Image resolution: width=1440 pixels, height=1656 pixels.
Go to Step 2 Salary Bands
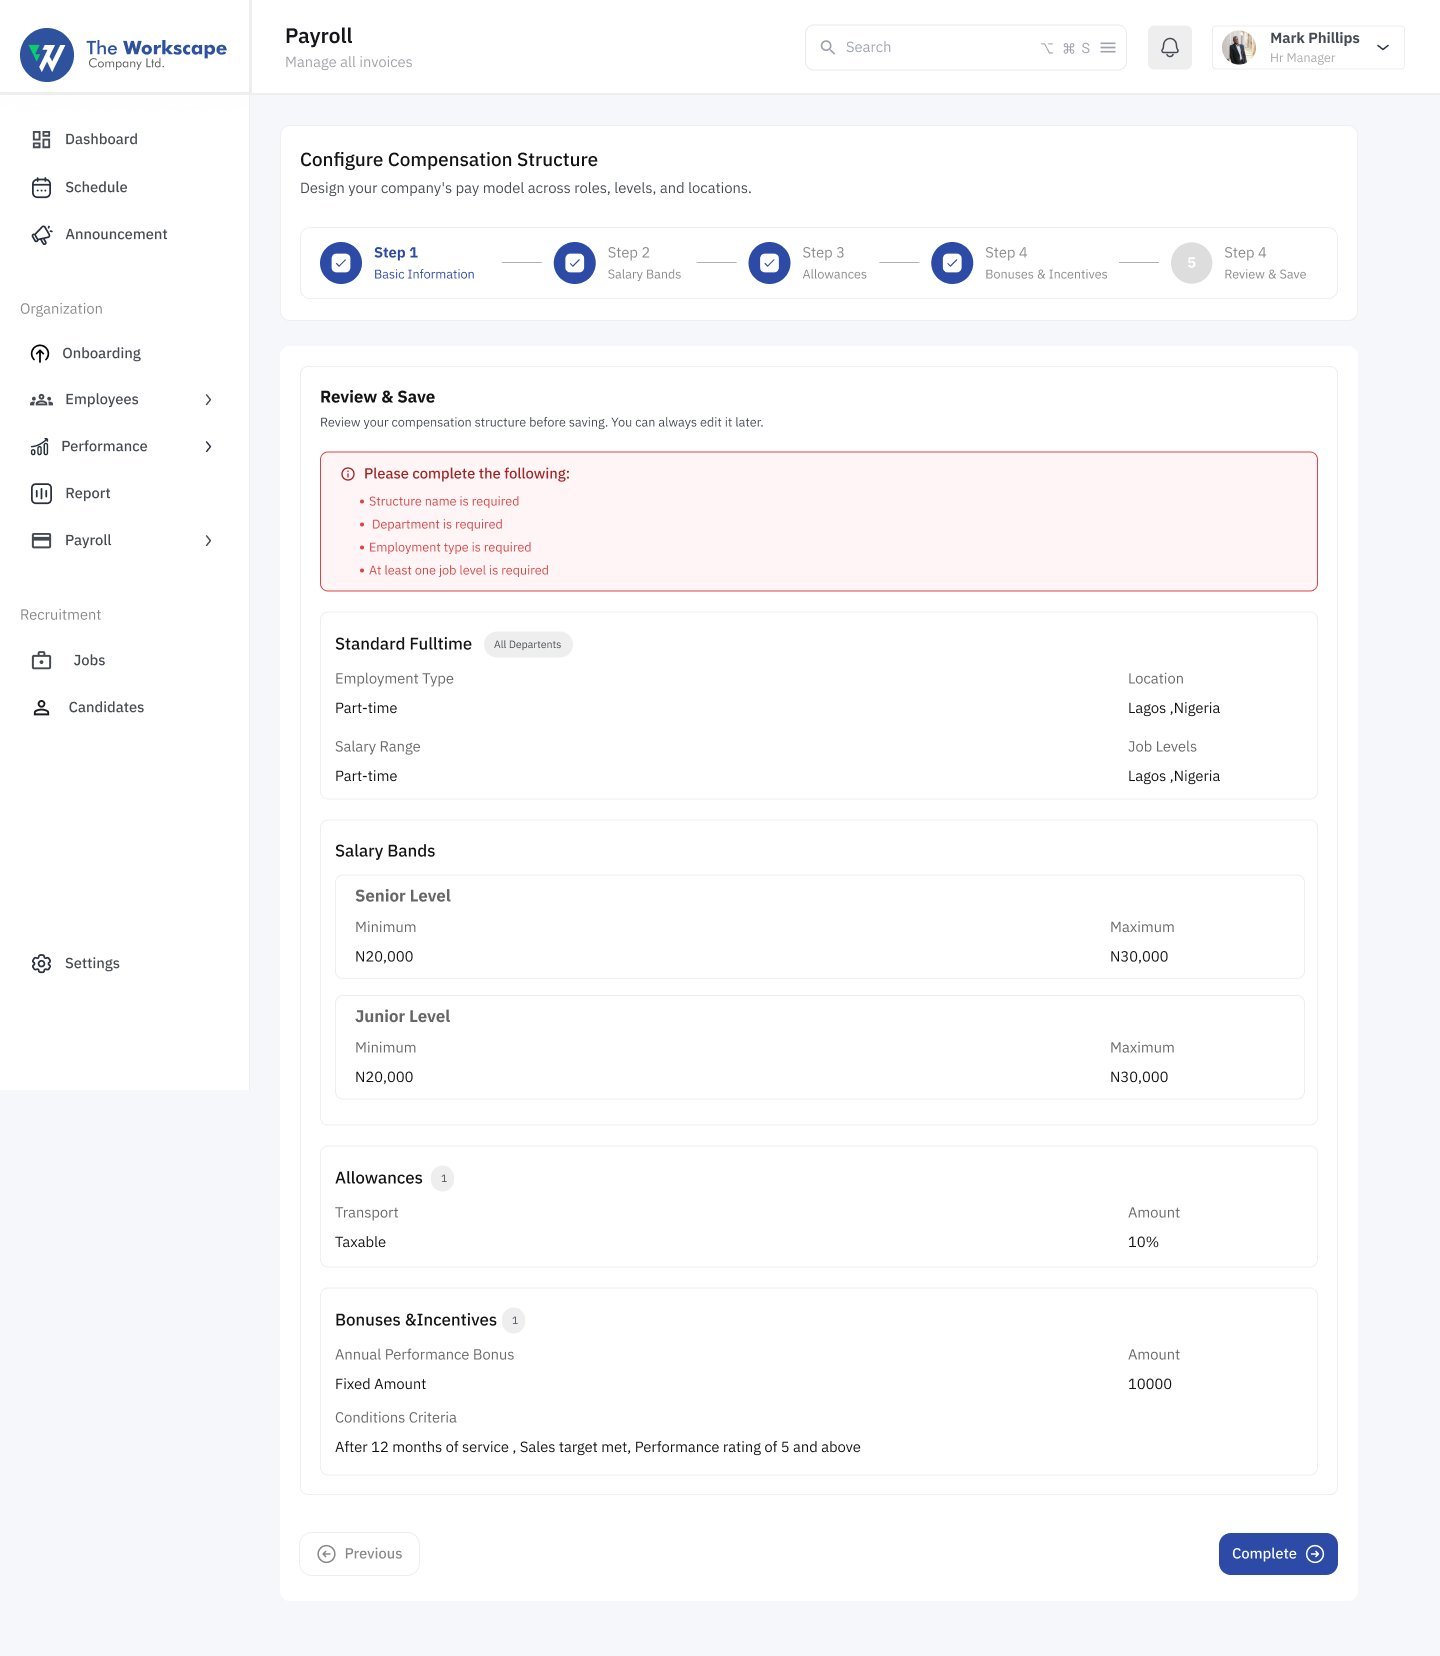617,263
